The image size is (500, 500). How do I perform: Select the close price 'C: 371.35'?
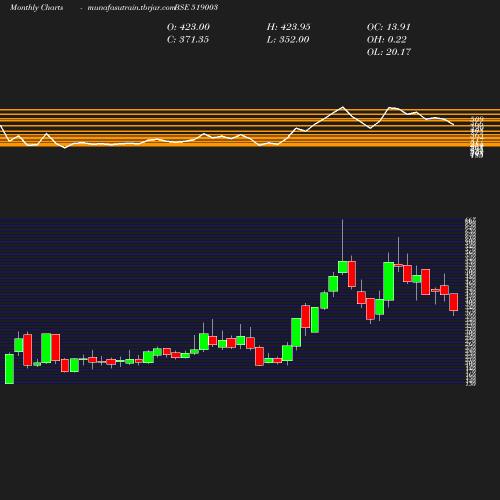(x=188, y=39)
